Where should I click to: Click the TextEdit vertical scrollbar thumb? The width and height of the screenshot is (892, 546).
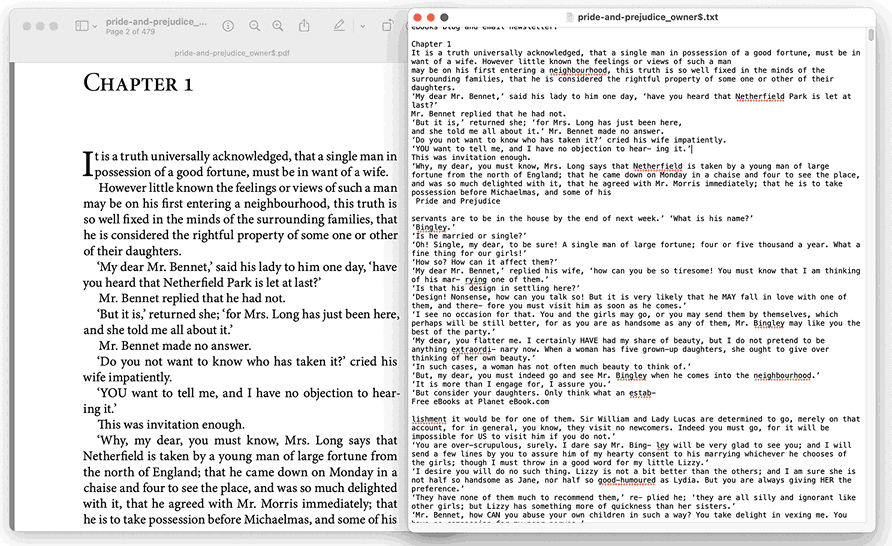coord(870,35)
